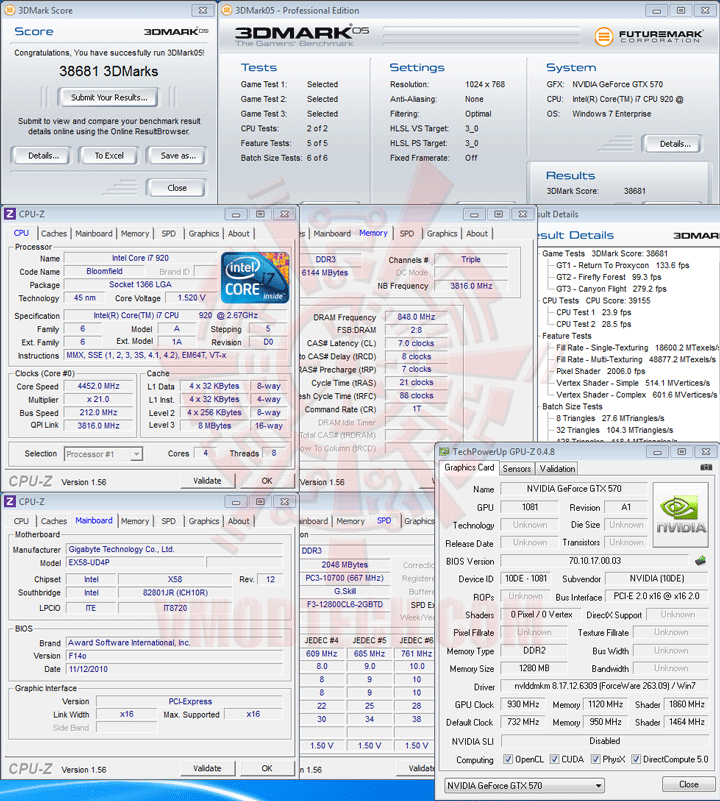Open the Validation tab in GPU-Z

point(557,468)
